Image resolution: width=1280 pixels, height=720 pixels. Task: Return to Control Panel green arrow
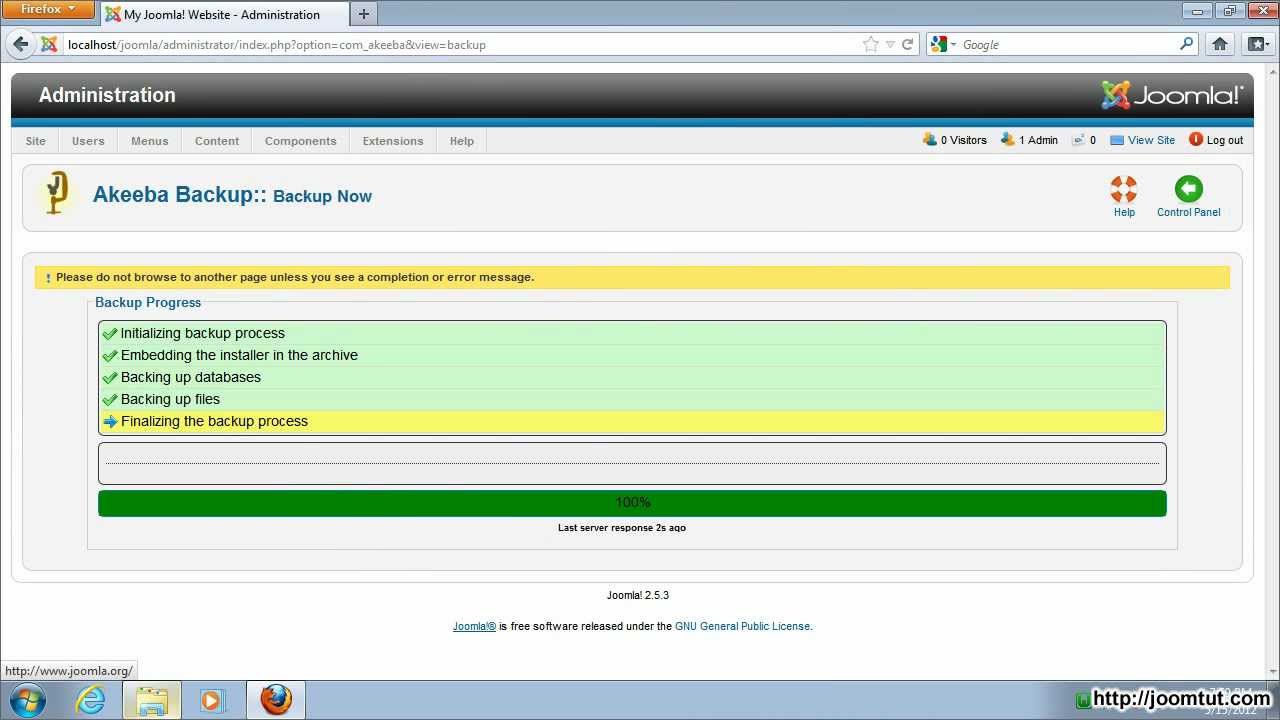pyautogui.click(x=1188, y=189)
